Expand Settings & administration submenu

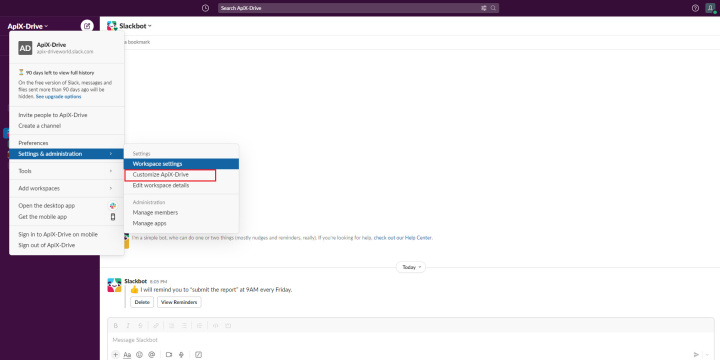point(66,154)
